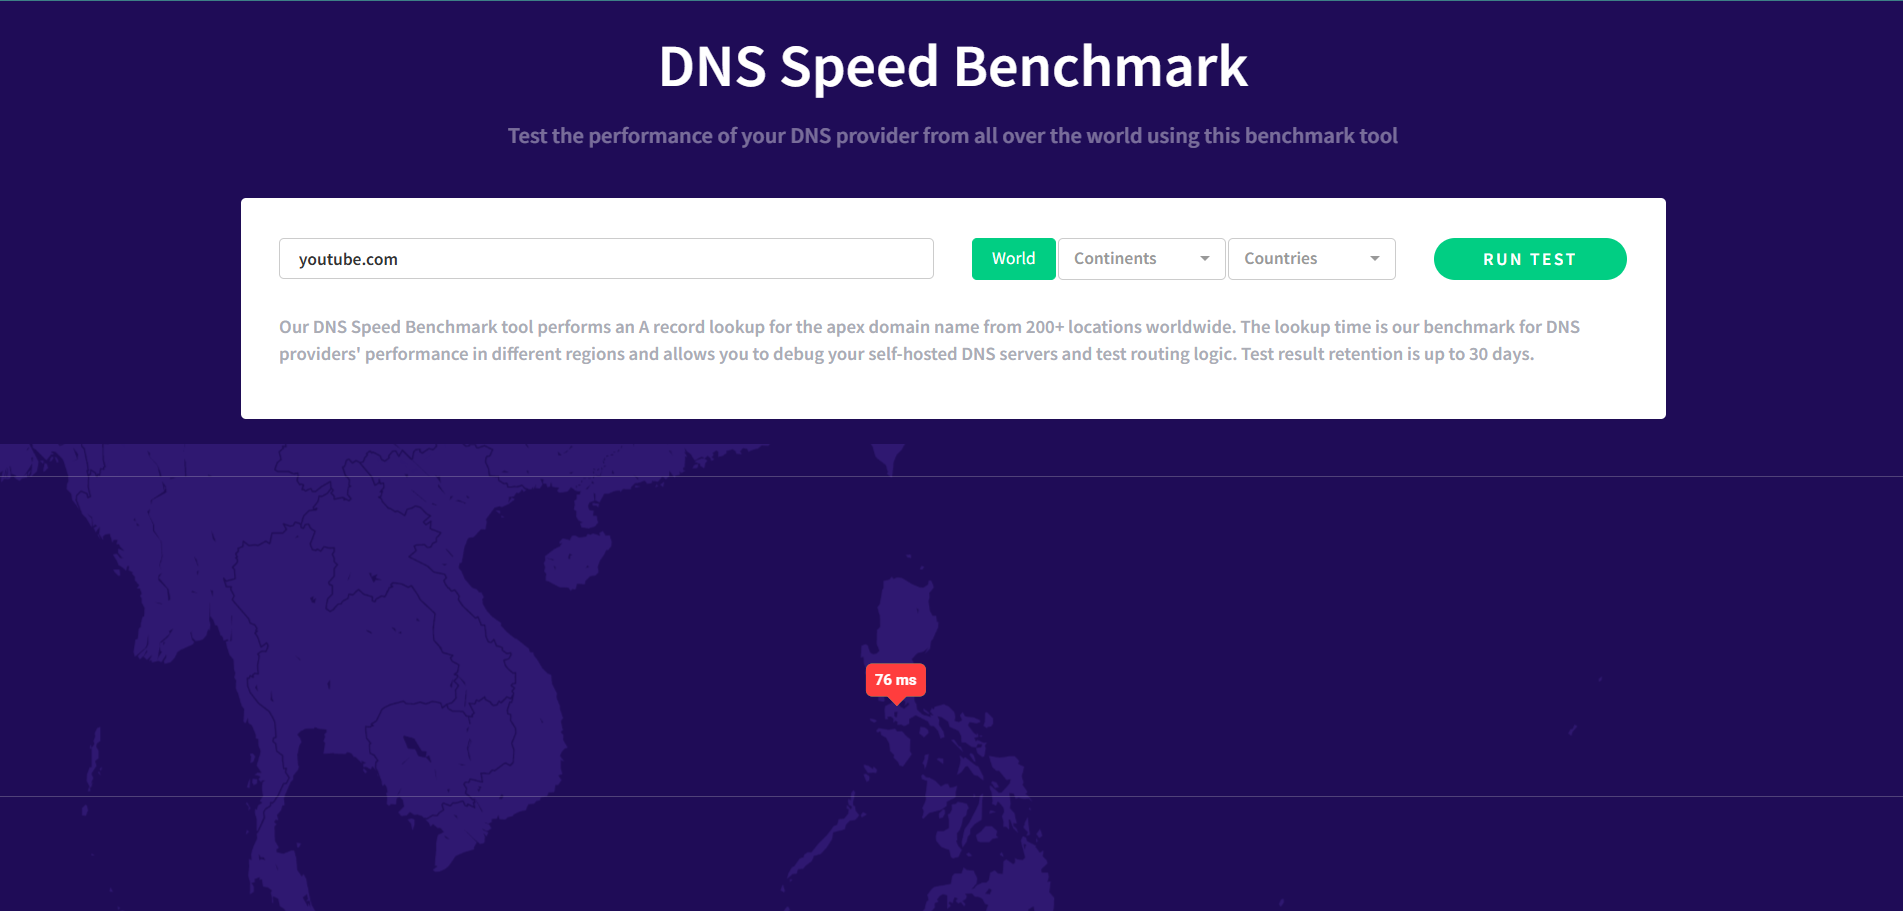
Task: Click the DNS Speed Benchmark heading
Action: tap(952, 67)
